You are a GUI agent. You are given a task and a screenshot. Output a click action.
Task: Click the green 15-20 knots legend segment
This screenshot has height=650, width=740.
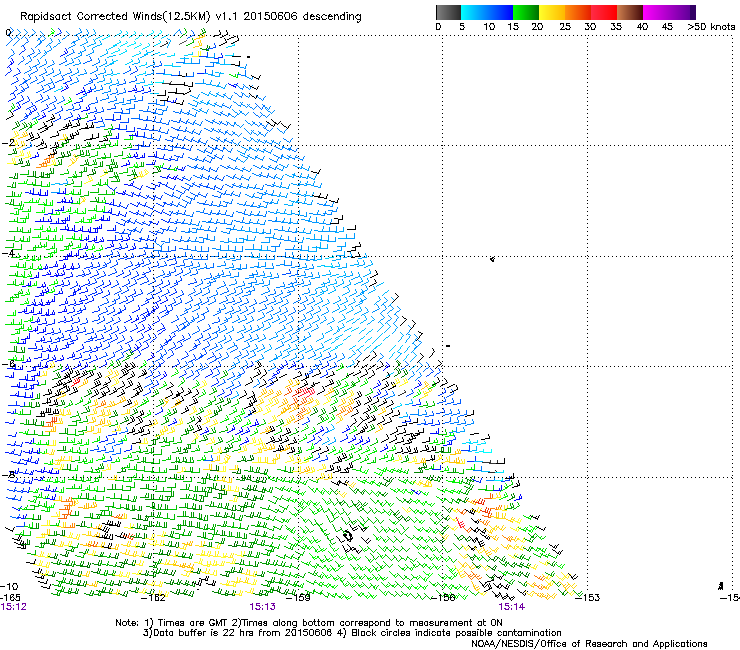point(526,12)
